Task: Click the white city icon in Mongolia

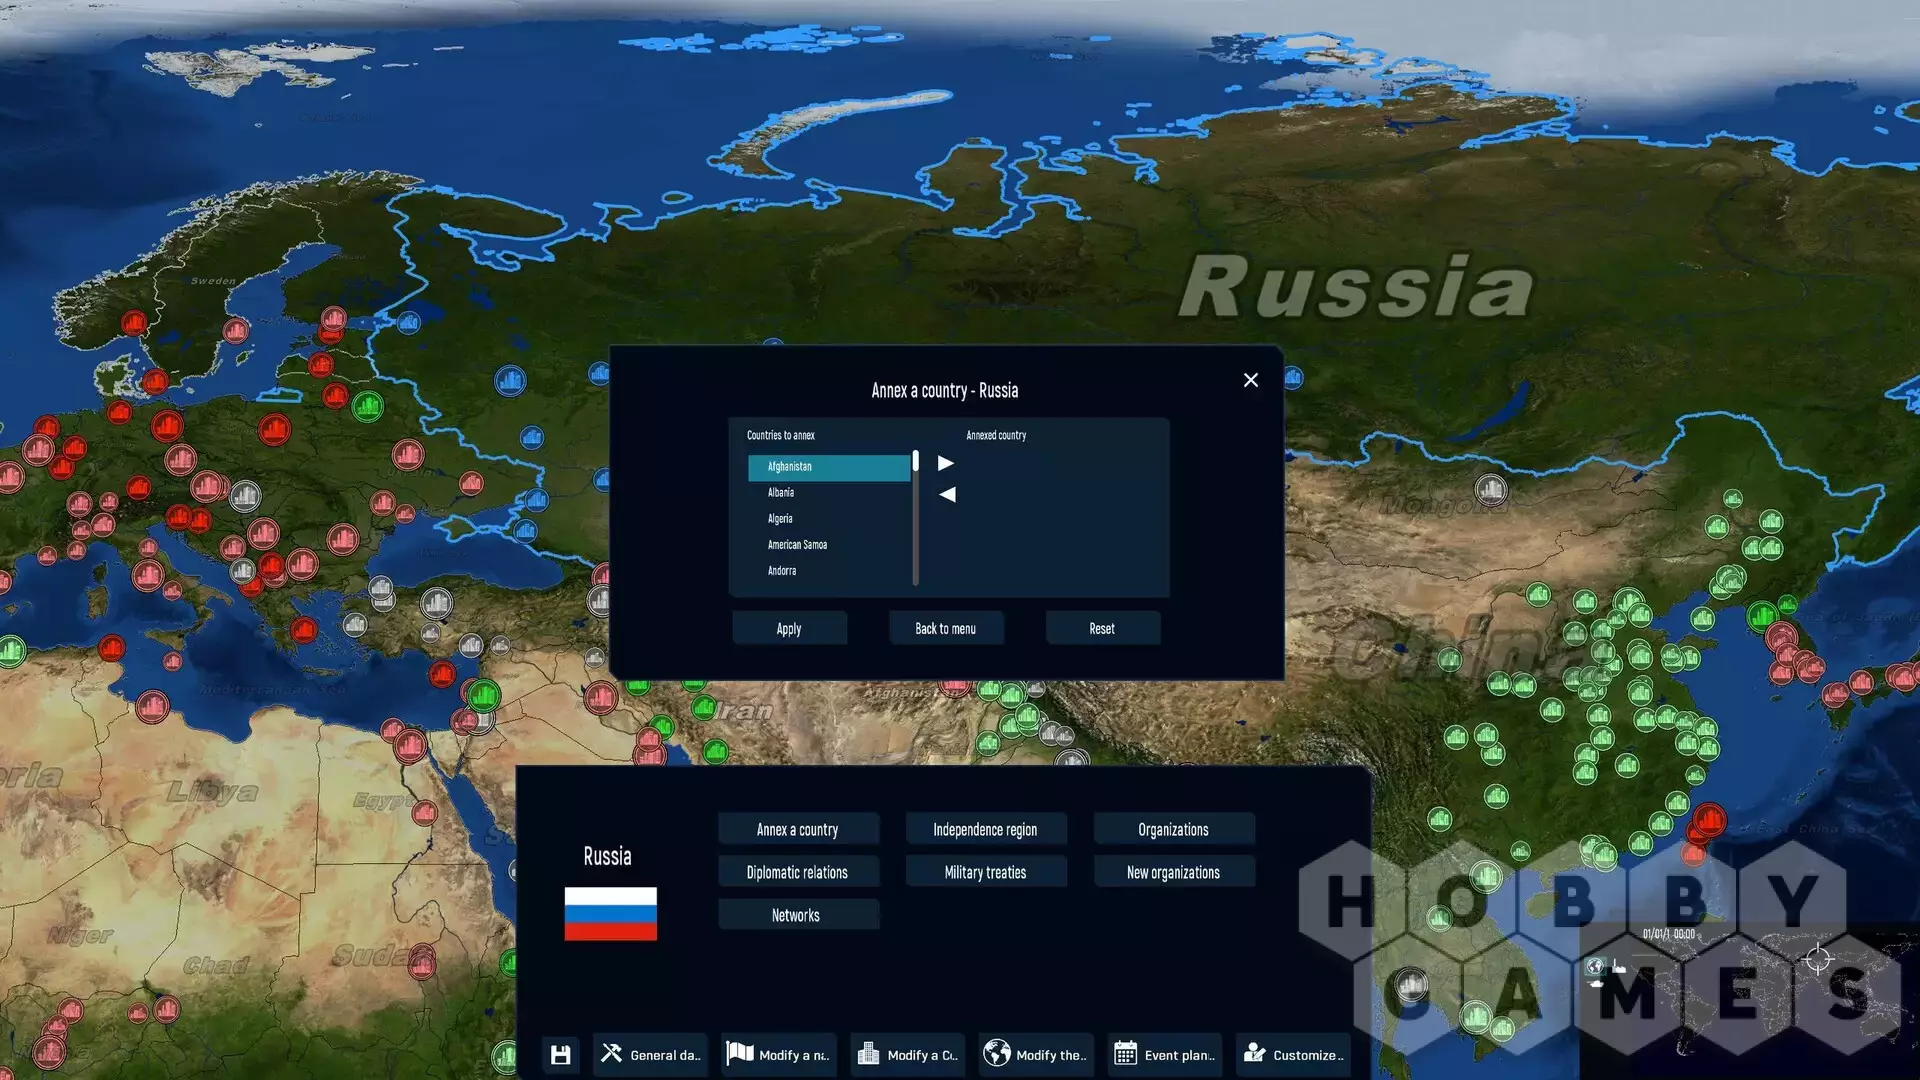Action: [x=1491, y=489]
